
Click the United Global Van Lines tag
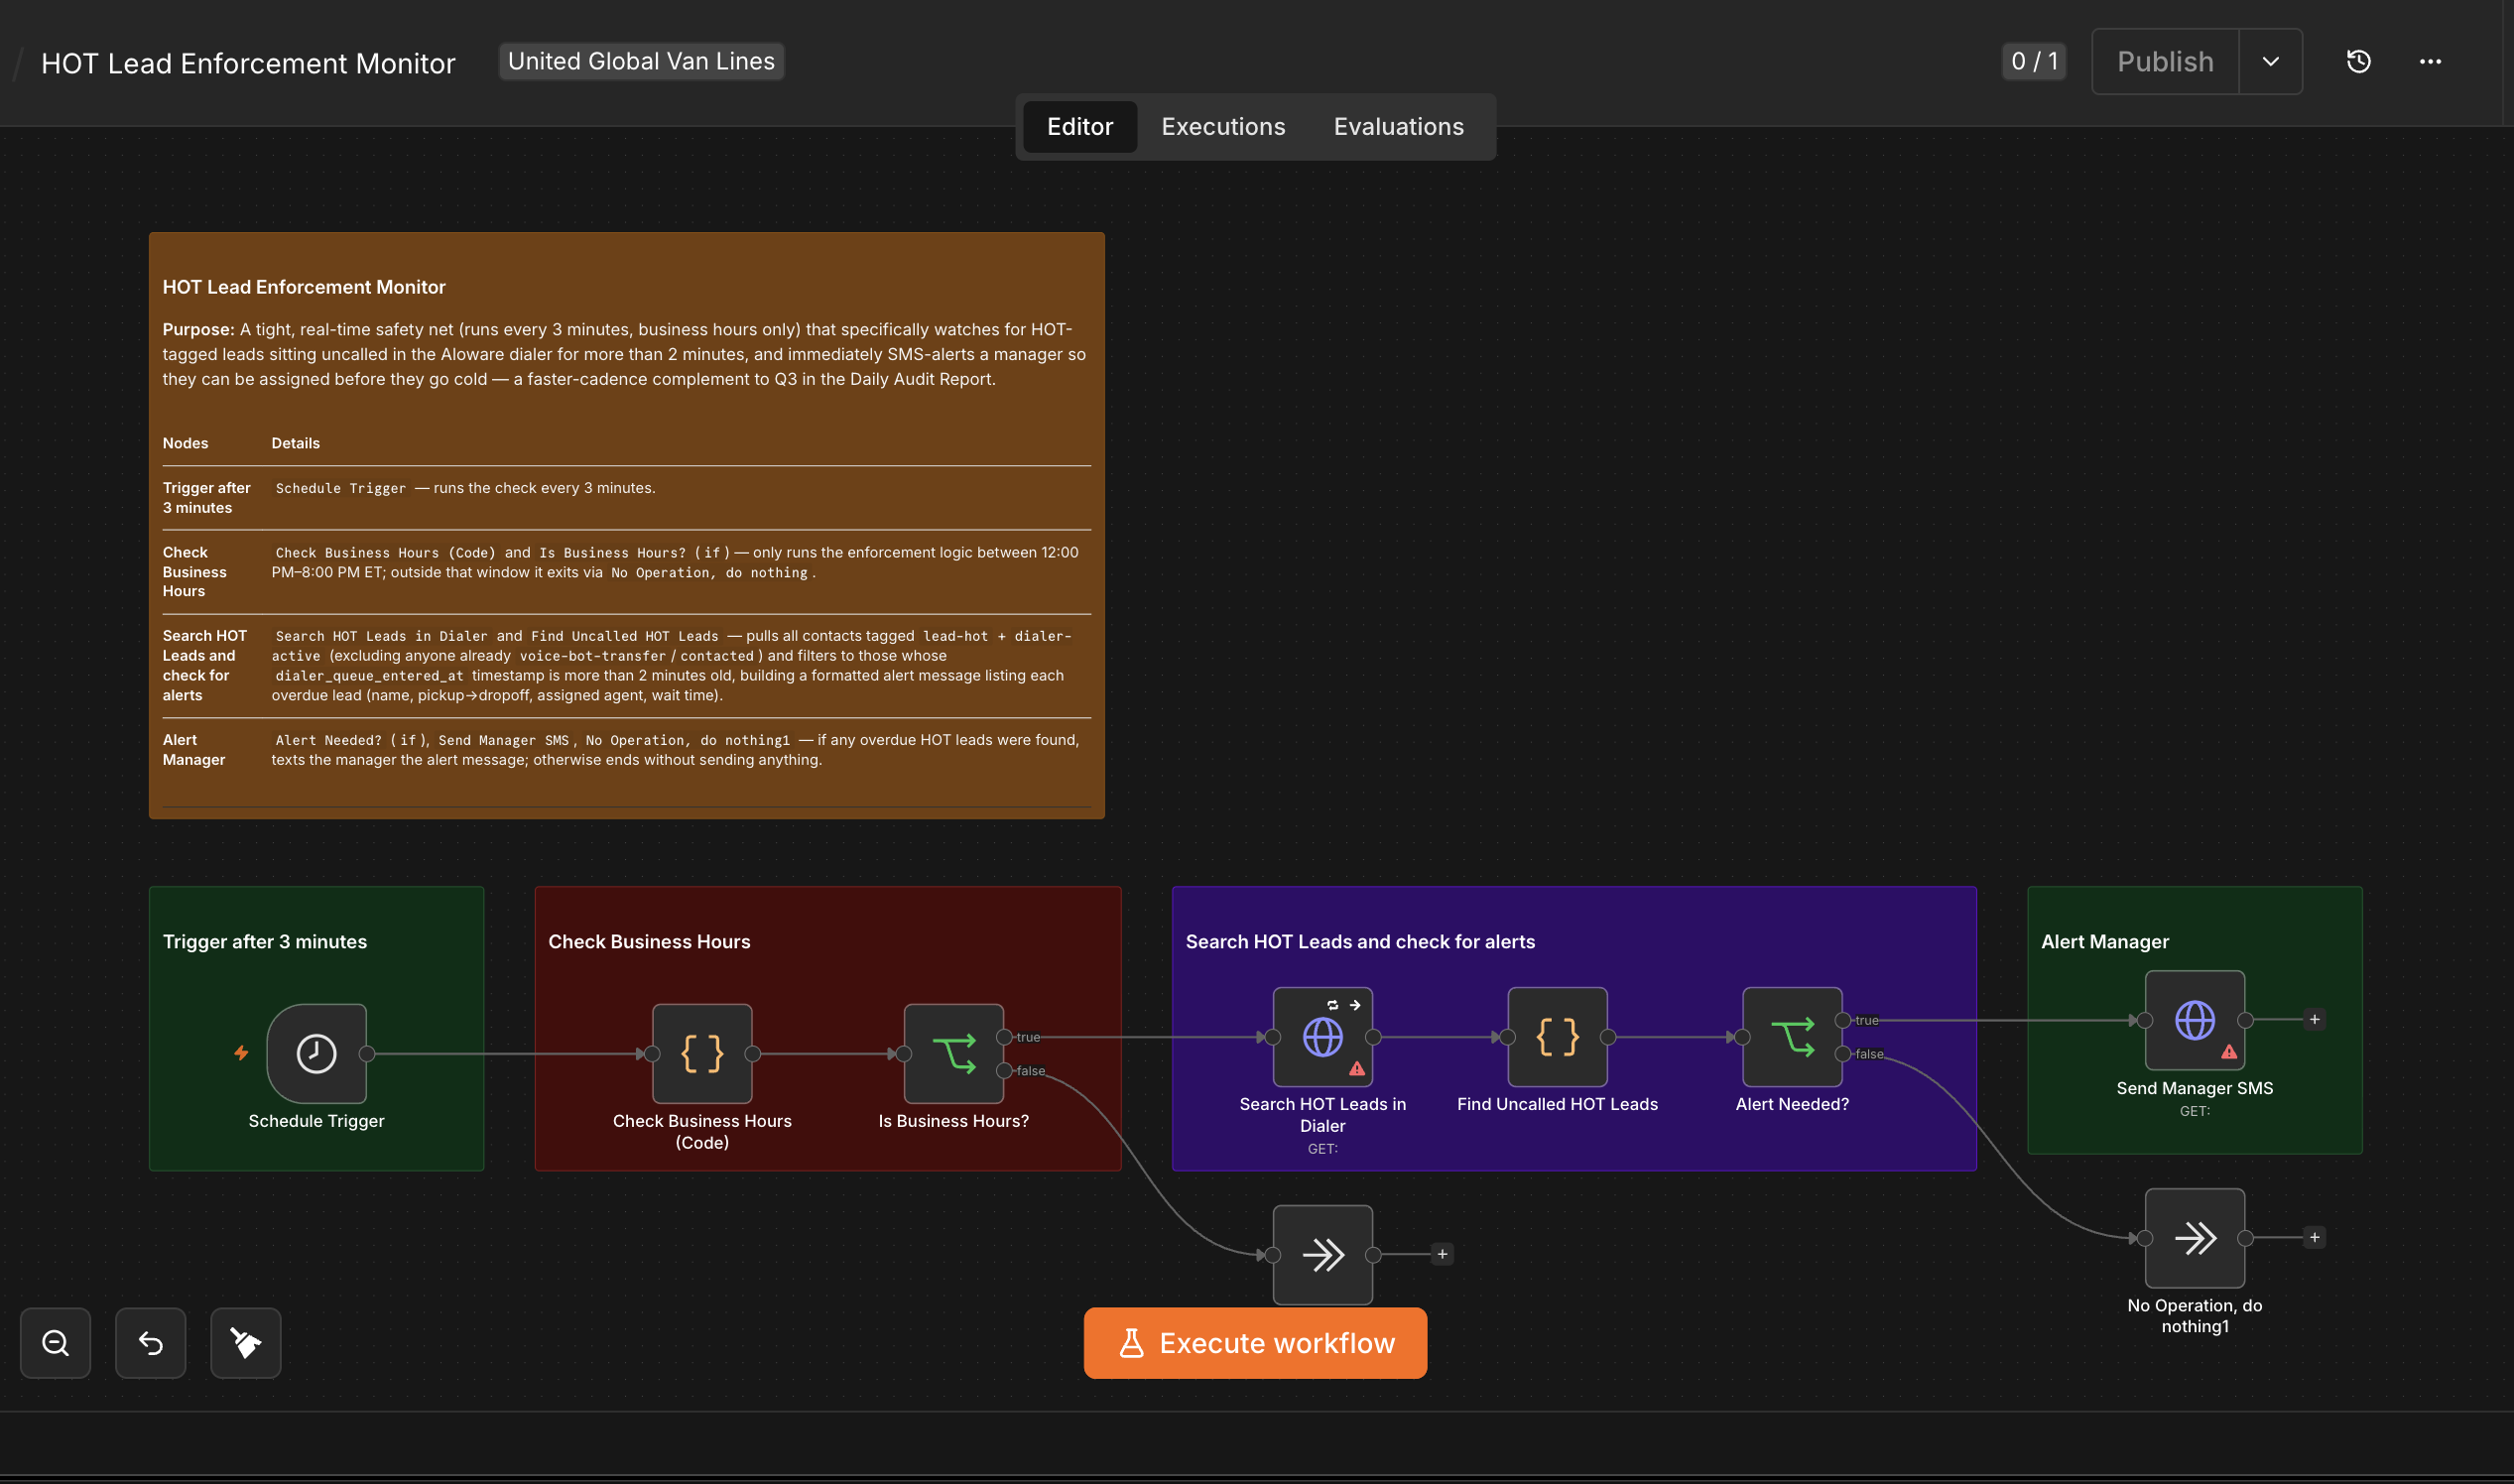coord(641,61)
